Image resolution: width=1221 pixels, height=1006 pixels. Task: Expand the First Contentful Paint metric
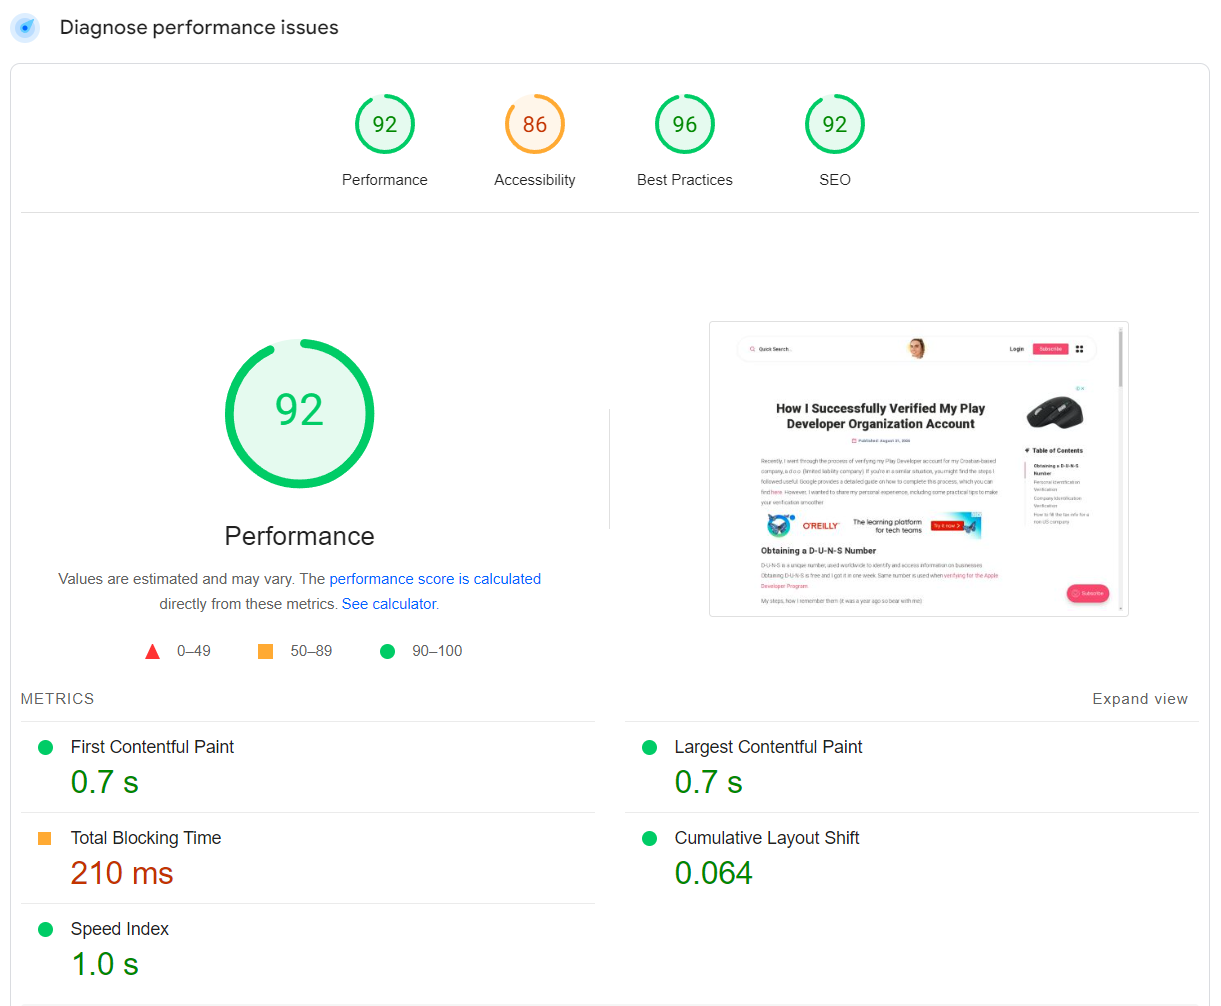[x=152, y=747]
